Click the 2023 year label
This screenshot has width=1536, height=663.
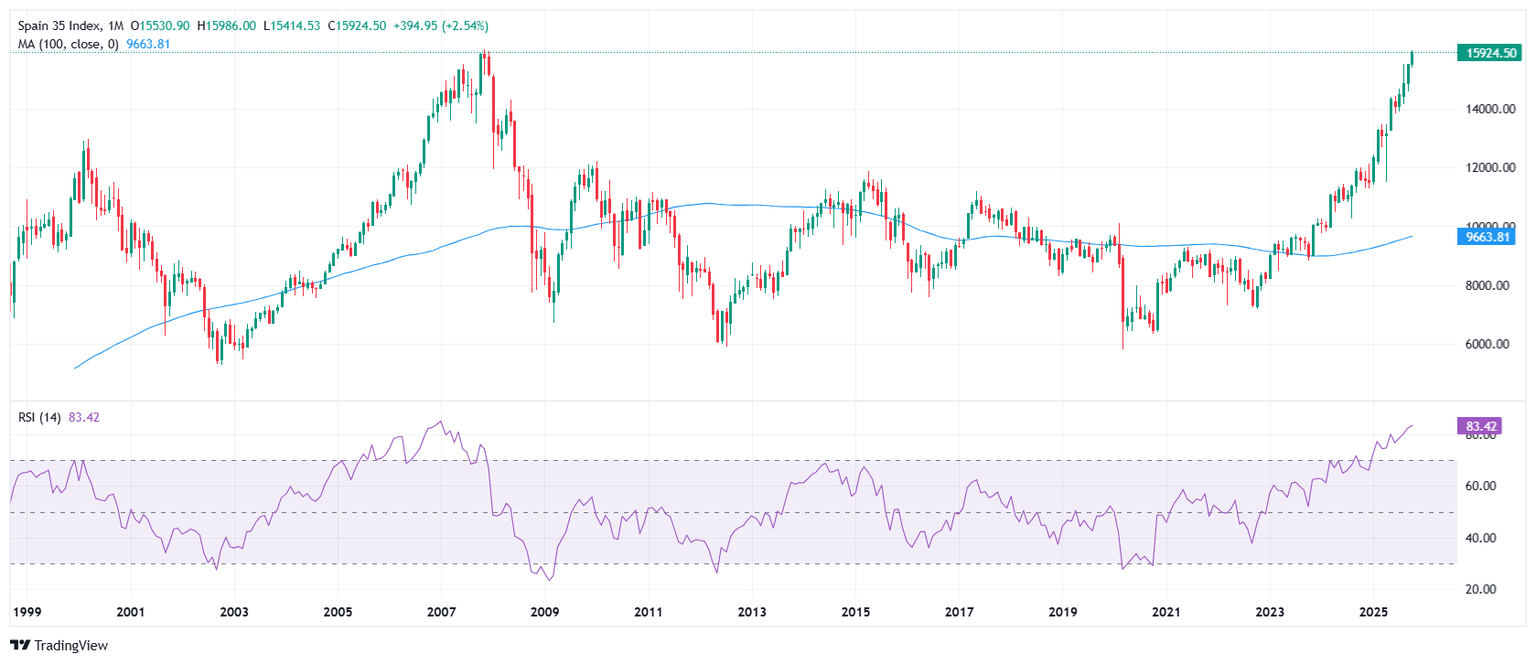pos(1270,611)
